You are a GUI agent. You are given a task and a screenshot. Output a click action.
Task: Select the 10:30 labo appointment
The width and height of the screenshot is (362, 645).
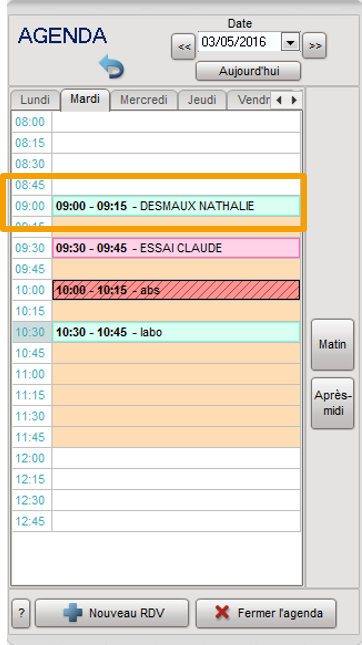(176, 332)
